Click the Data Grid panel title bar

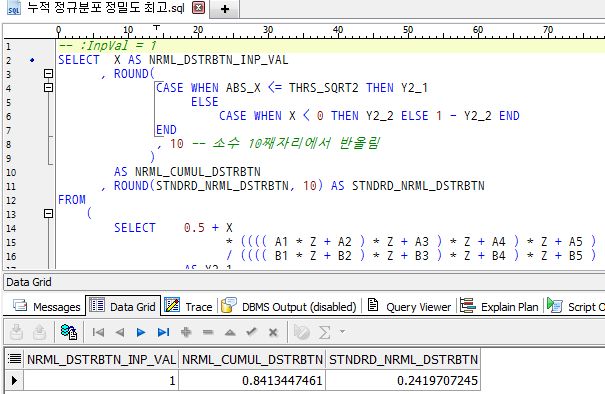coord(304,282)
